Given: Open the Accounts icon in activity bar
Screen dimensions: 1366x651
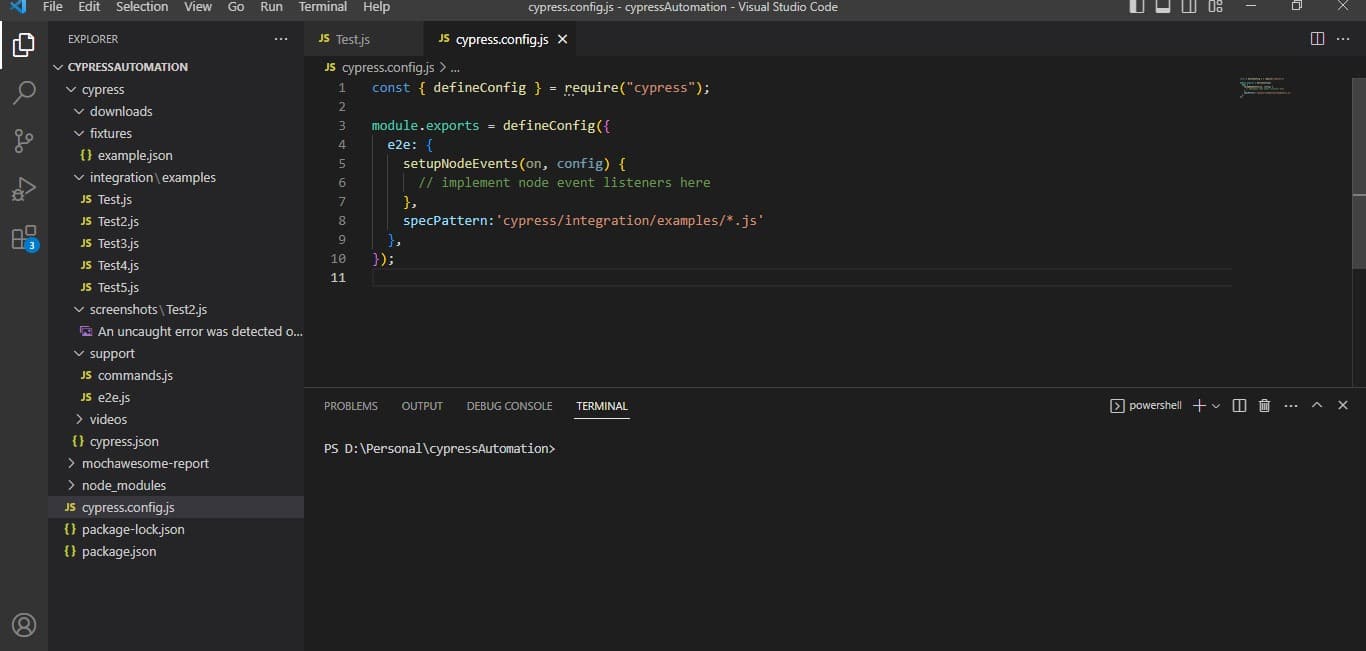Looking at the screenshot, I should (24, 625).
